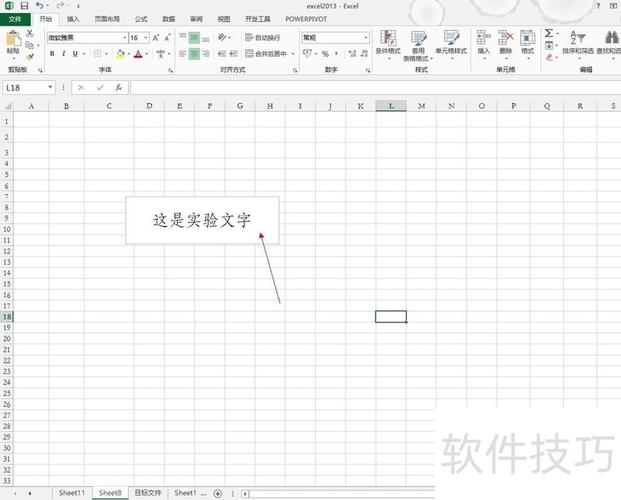Toggle Center horizontal alignment
Image resolution: width=621 pixels, height=500 pixels.
click(194, 53)
